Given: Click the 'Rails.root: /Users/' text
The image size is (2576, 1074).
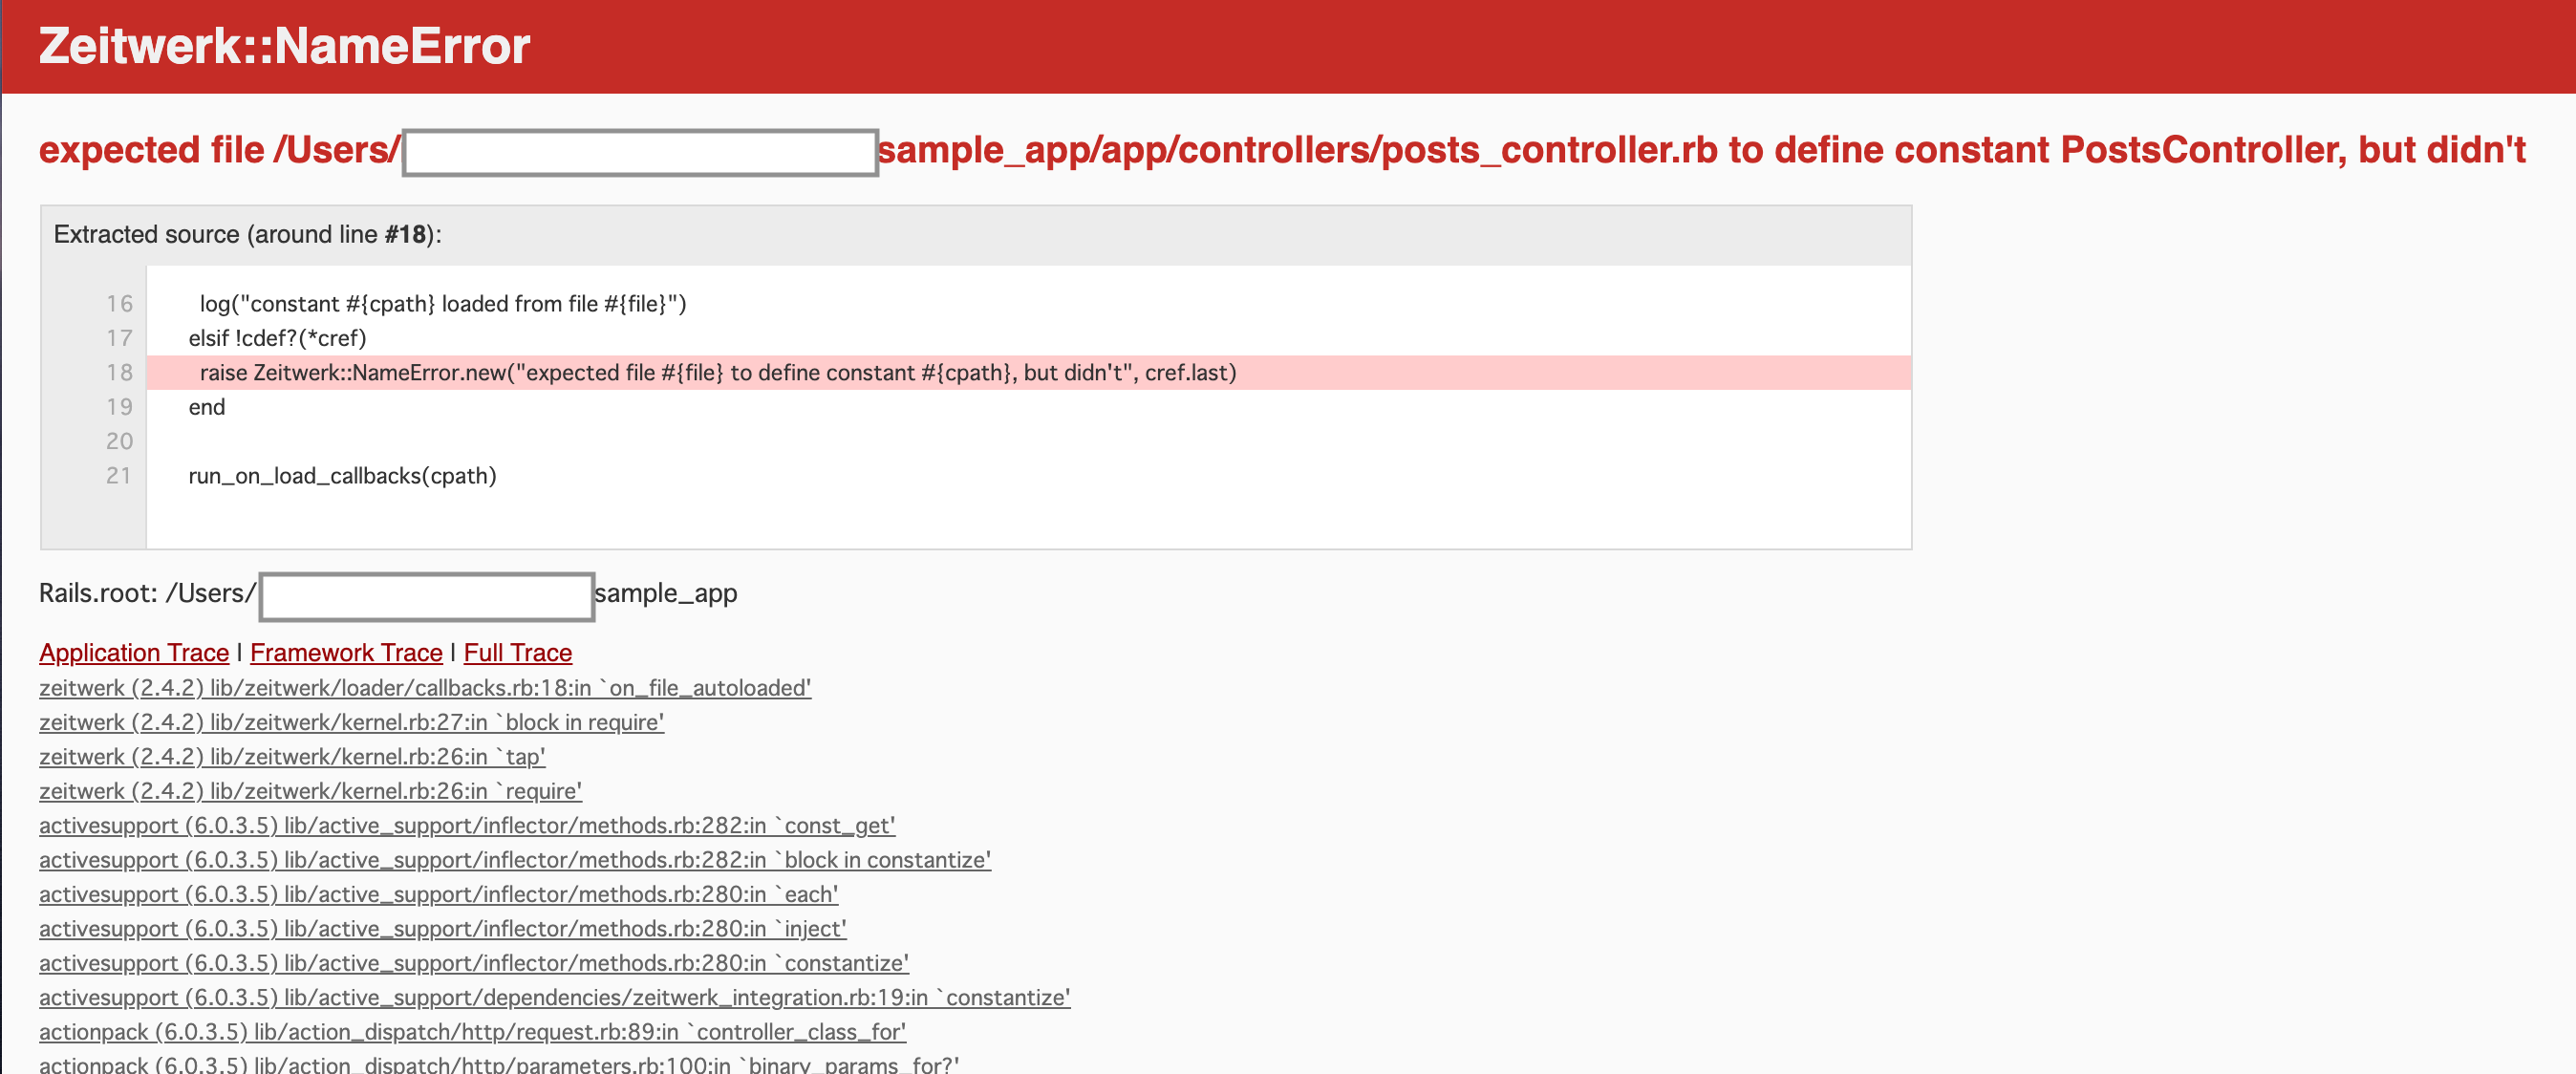Looking at the screenshot, I should click(x=148, y=593).
